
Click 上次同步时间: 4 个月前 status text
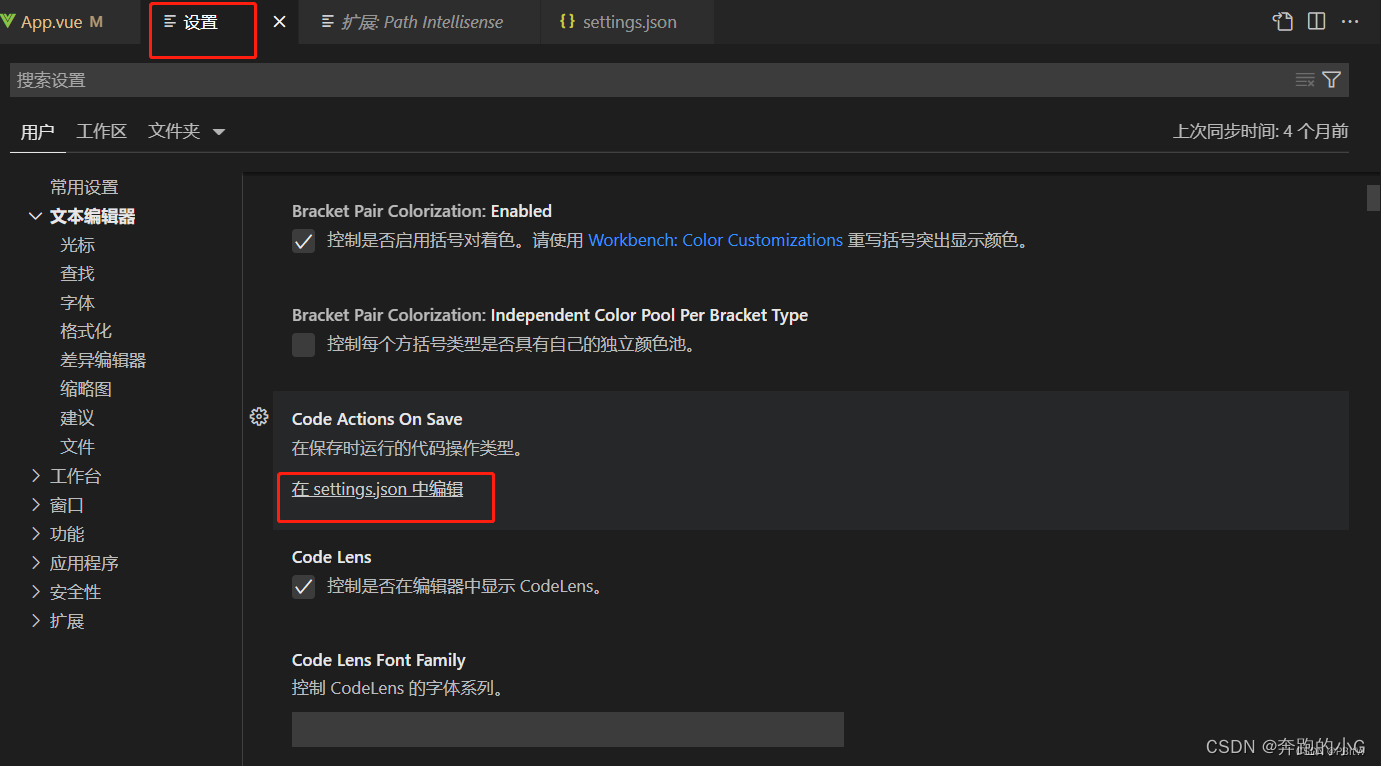pyautogui.click(x=1260, y=131)
